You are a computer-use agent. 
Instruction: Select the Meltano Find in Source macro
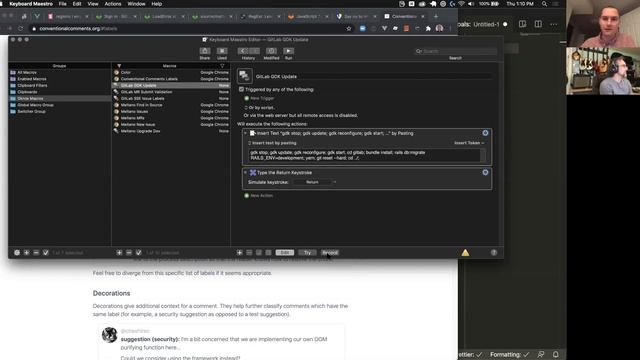coord(171,105)
